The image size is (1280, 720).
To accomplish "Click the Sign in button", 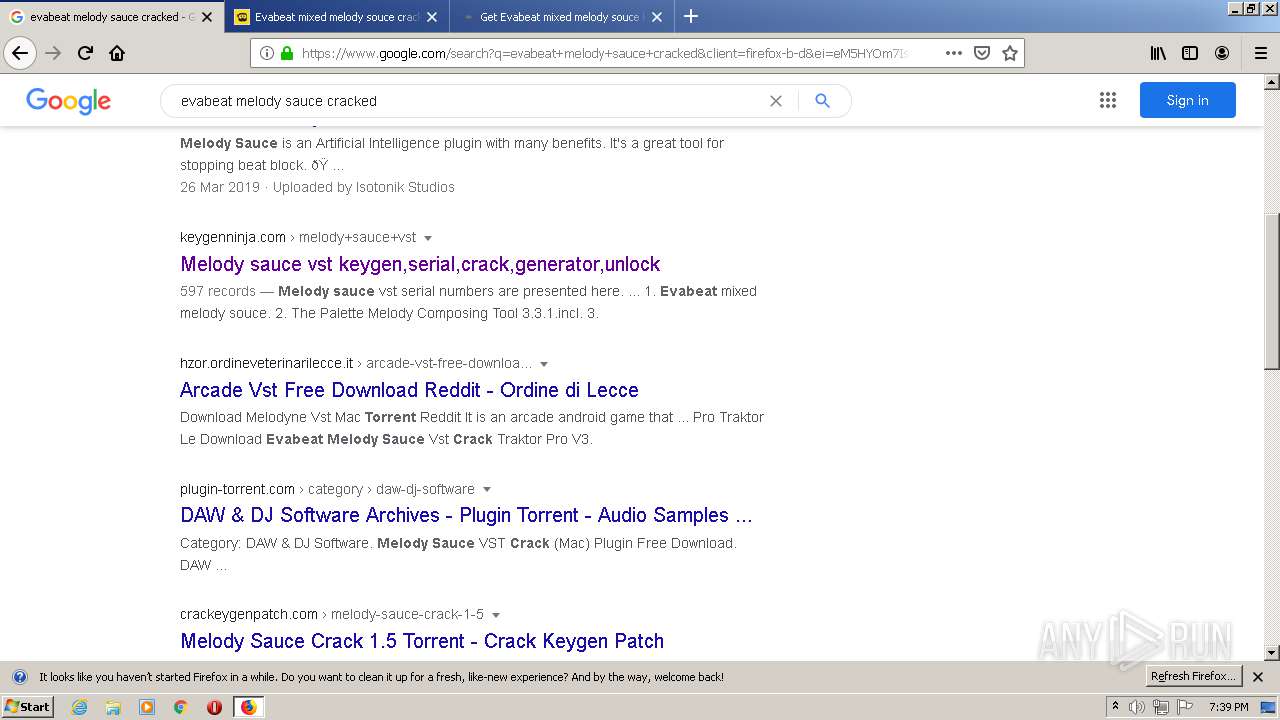I will tap(1187, 100).
